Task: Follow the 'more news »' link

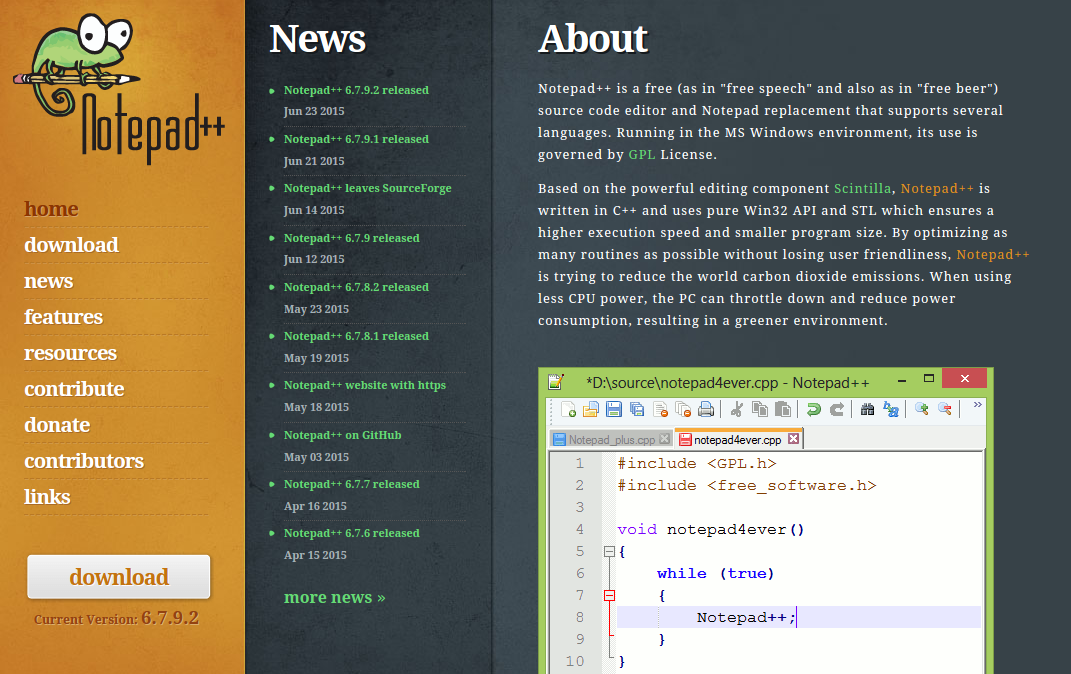Action: click(335, 598)
